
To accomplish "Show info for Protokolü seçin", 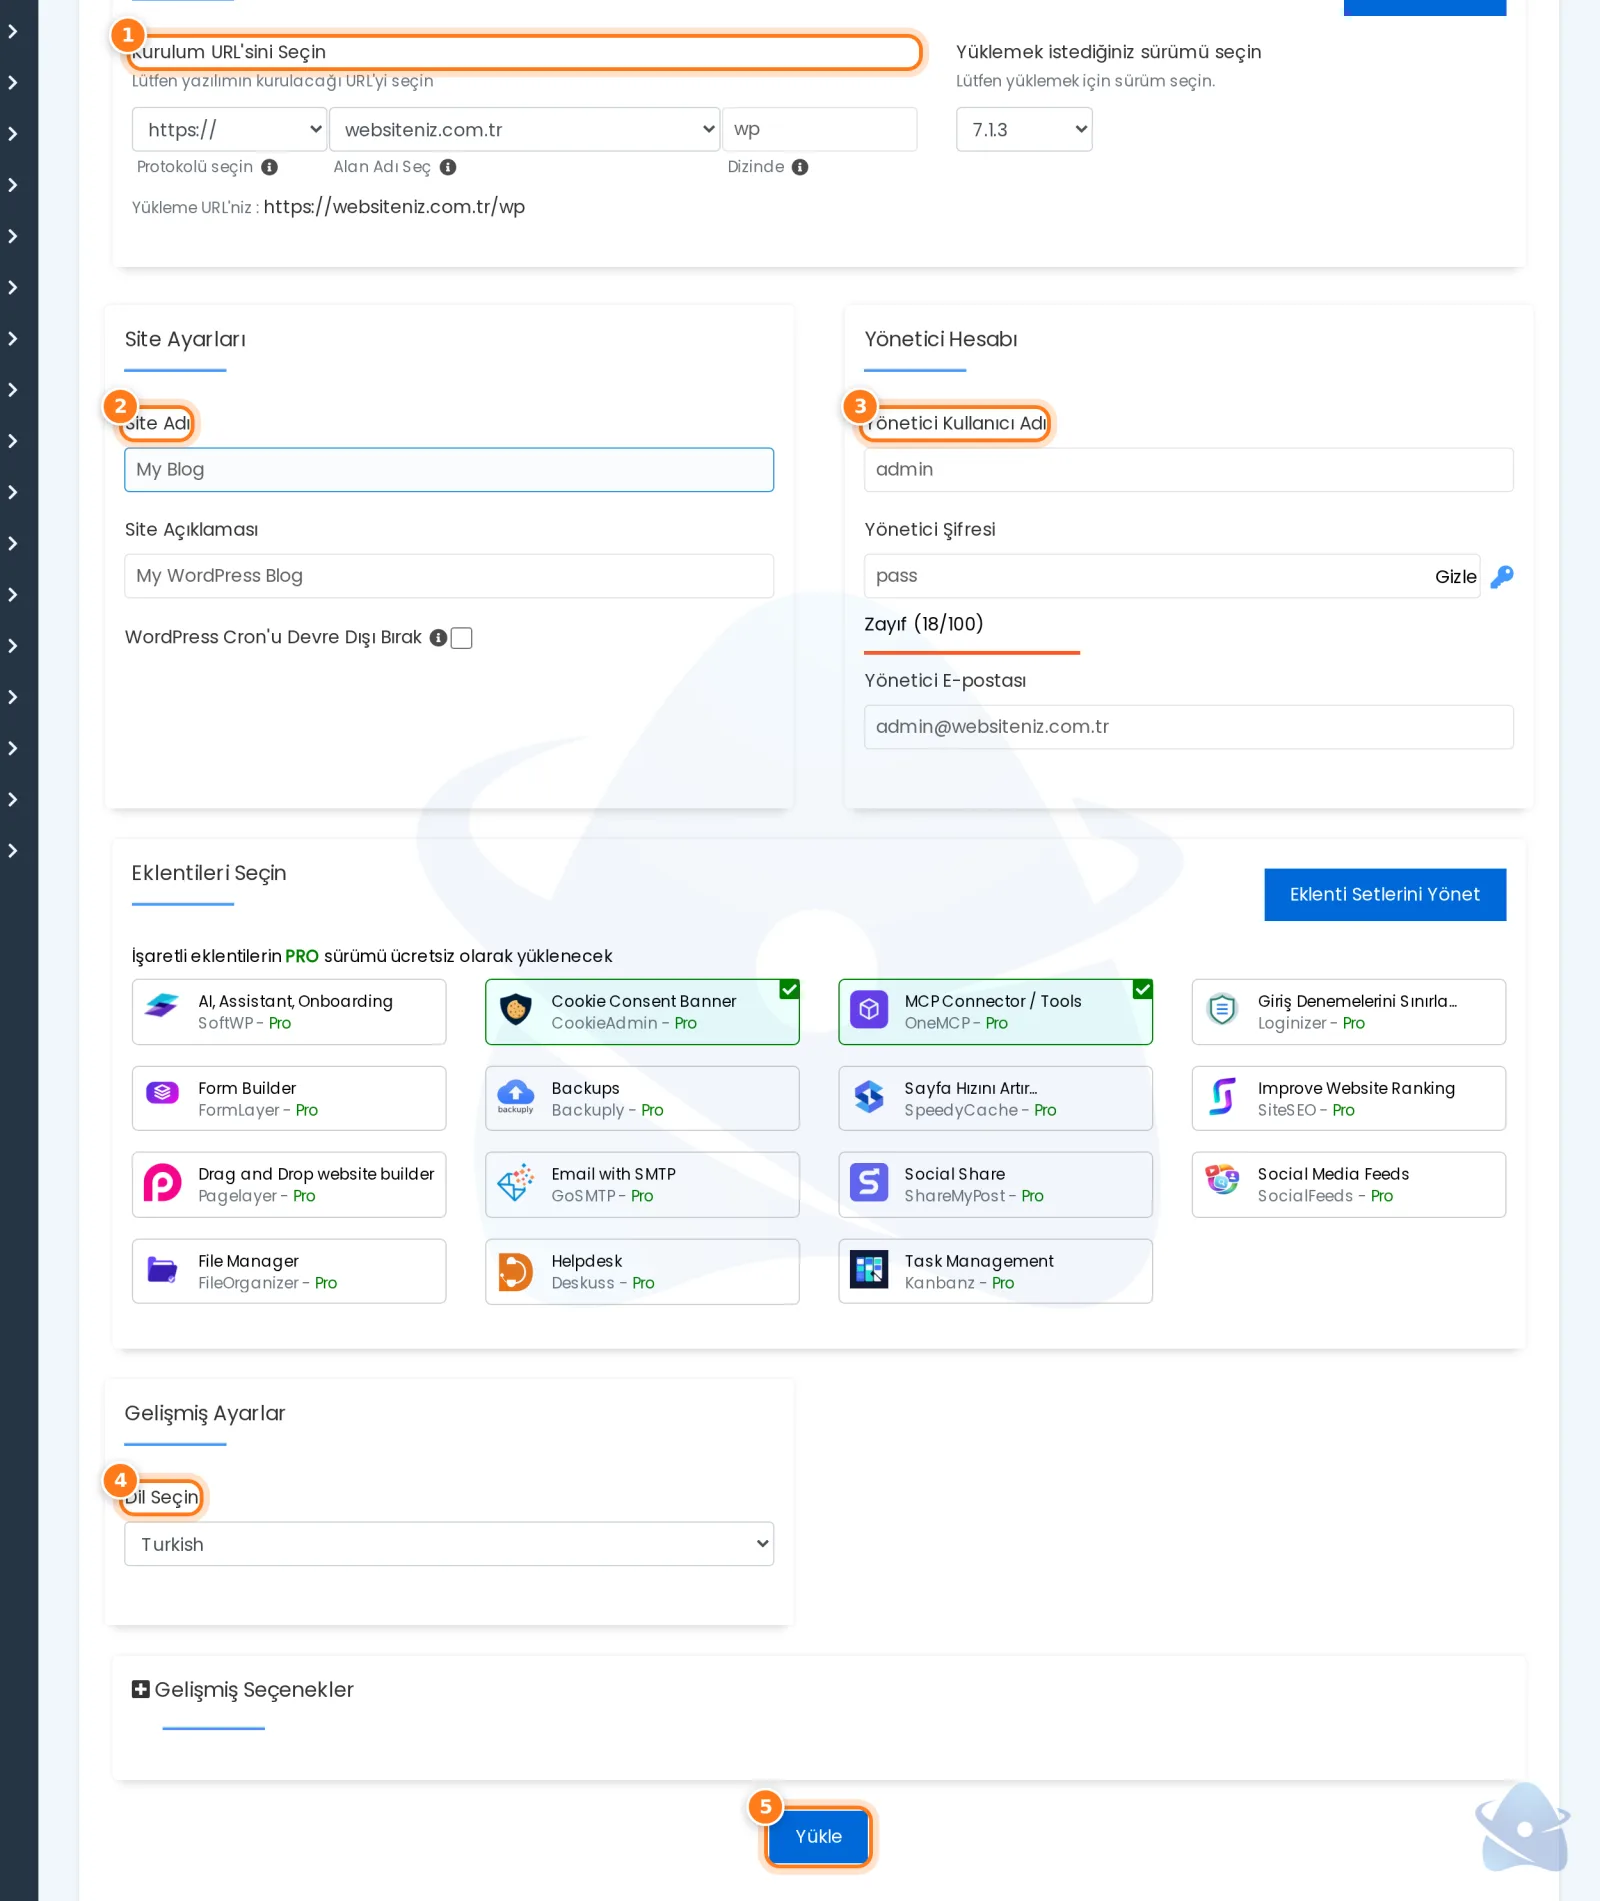I will point(270,167).
